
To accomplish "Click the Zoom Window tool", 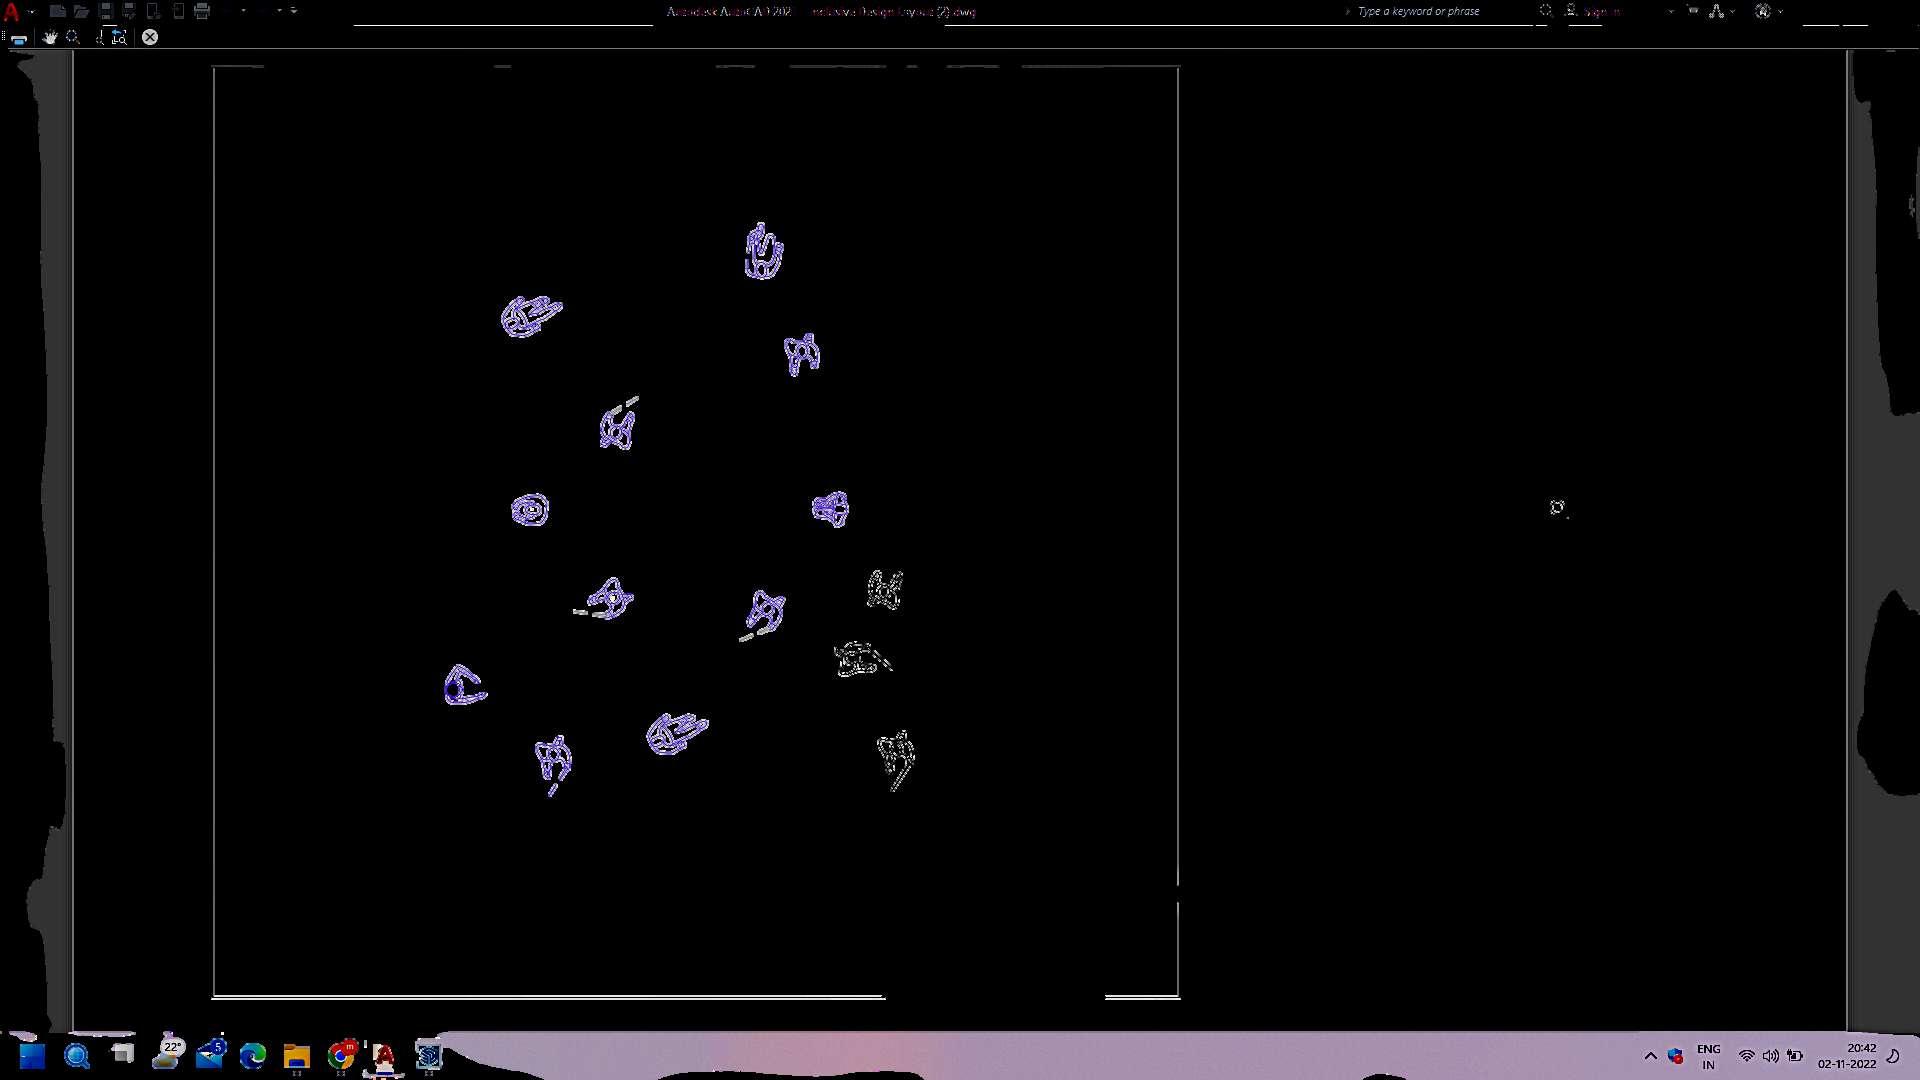I will coord(99,37).
